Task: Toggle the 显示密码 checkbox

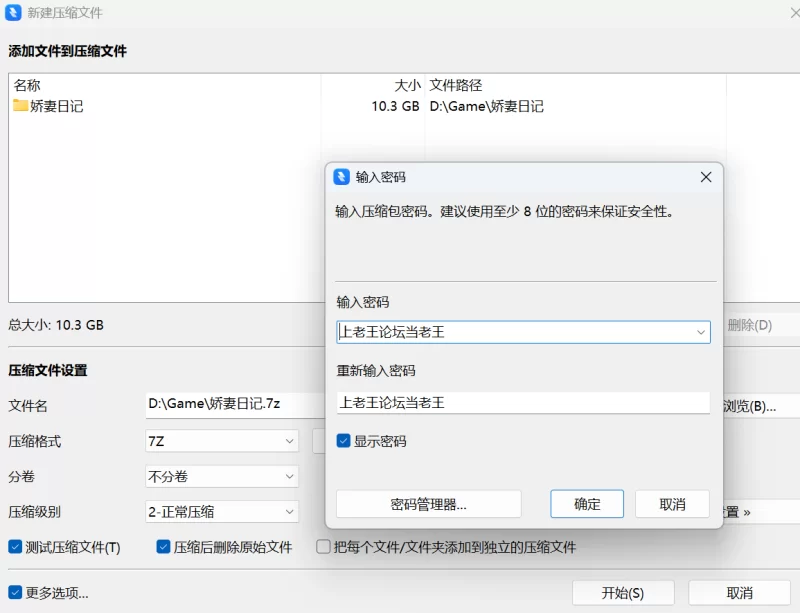Action: (x=343, y=440)
